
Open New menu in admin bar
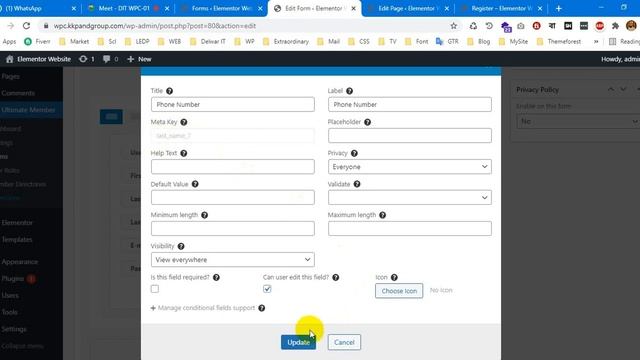[139, 59]
